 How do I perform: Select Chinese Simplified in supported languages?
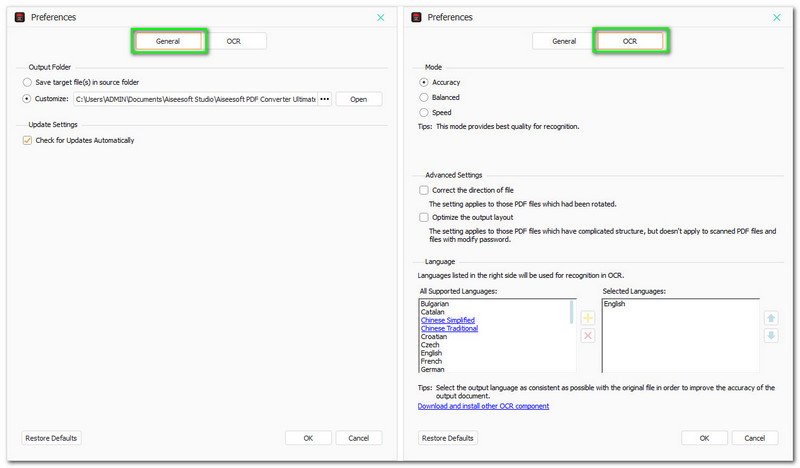click(x=448, y=320)
